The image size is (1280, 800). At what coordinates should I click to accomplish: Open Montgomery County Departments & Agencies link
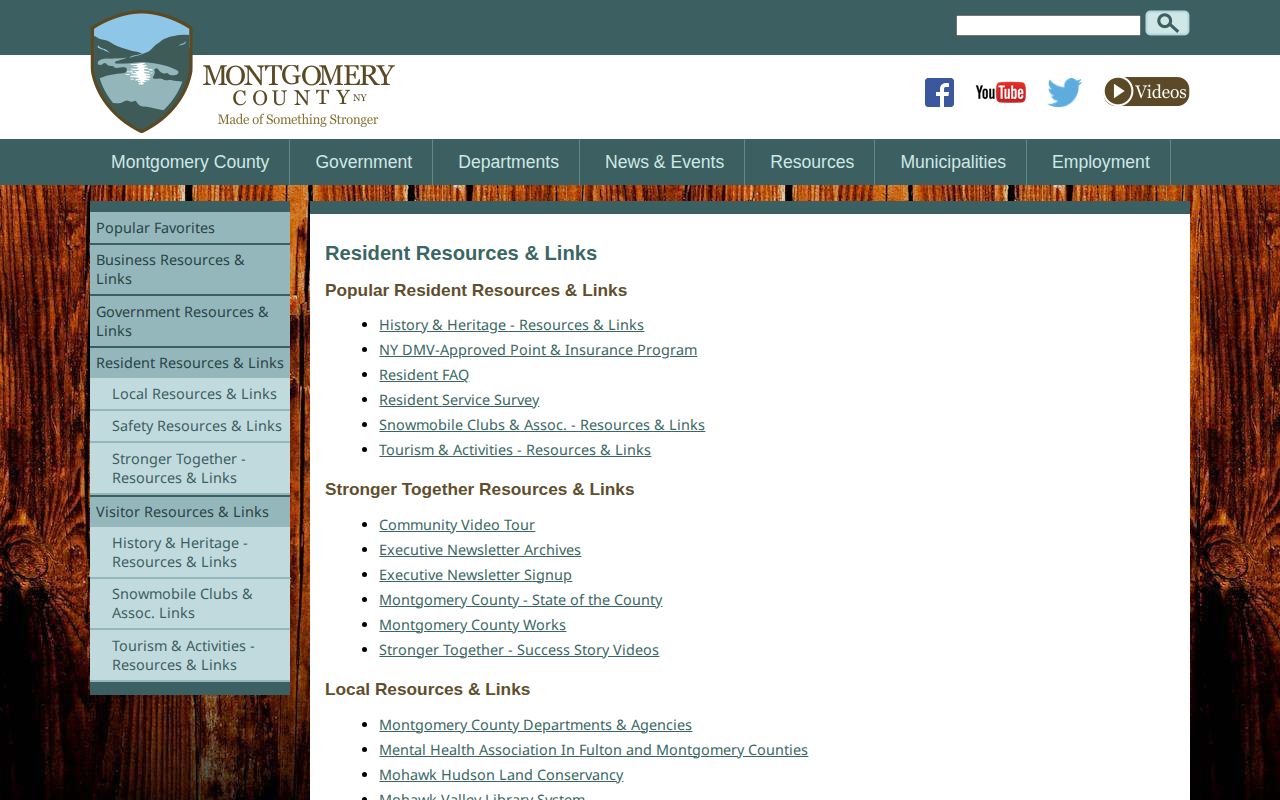pos(535,725)
